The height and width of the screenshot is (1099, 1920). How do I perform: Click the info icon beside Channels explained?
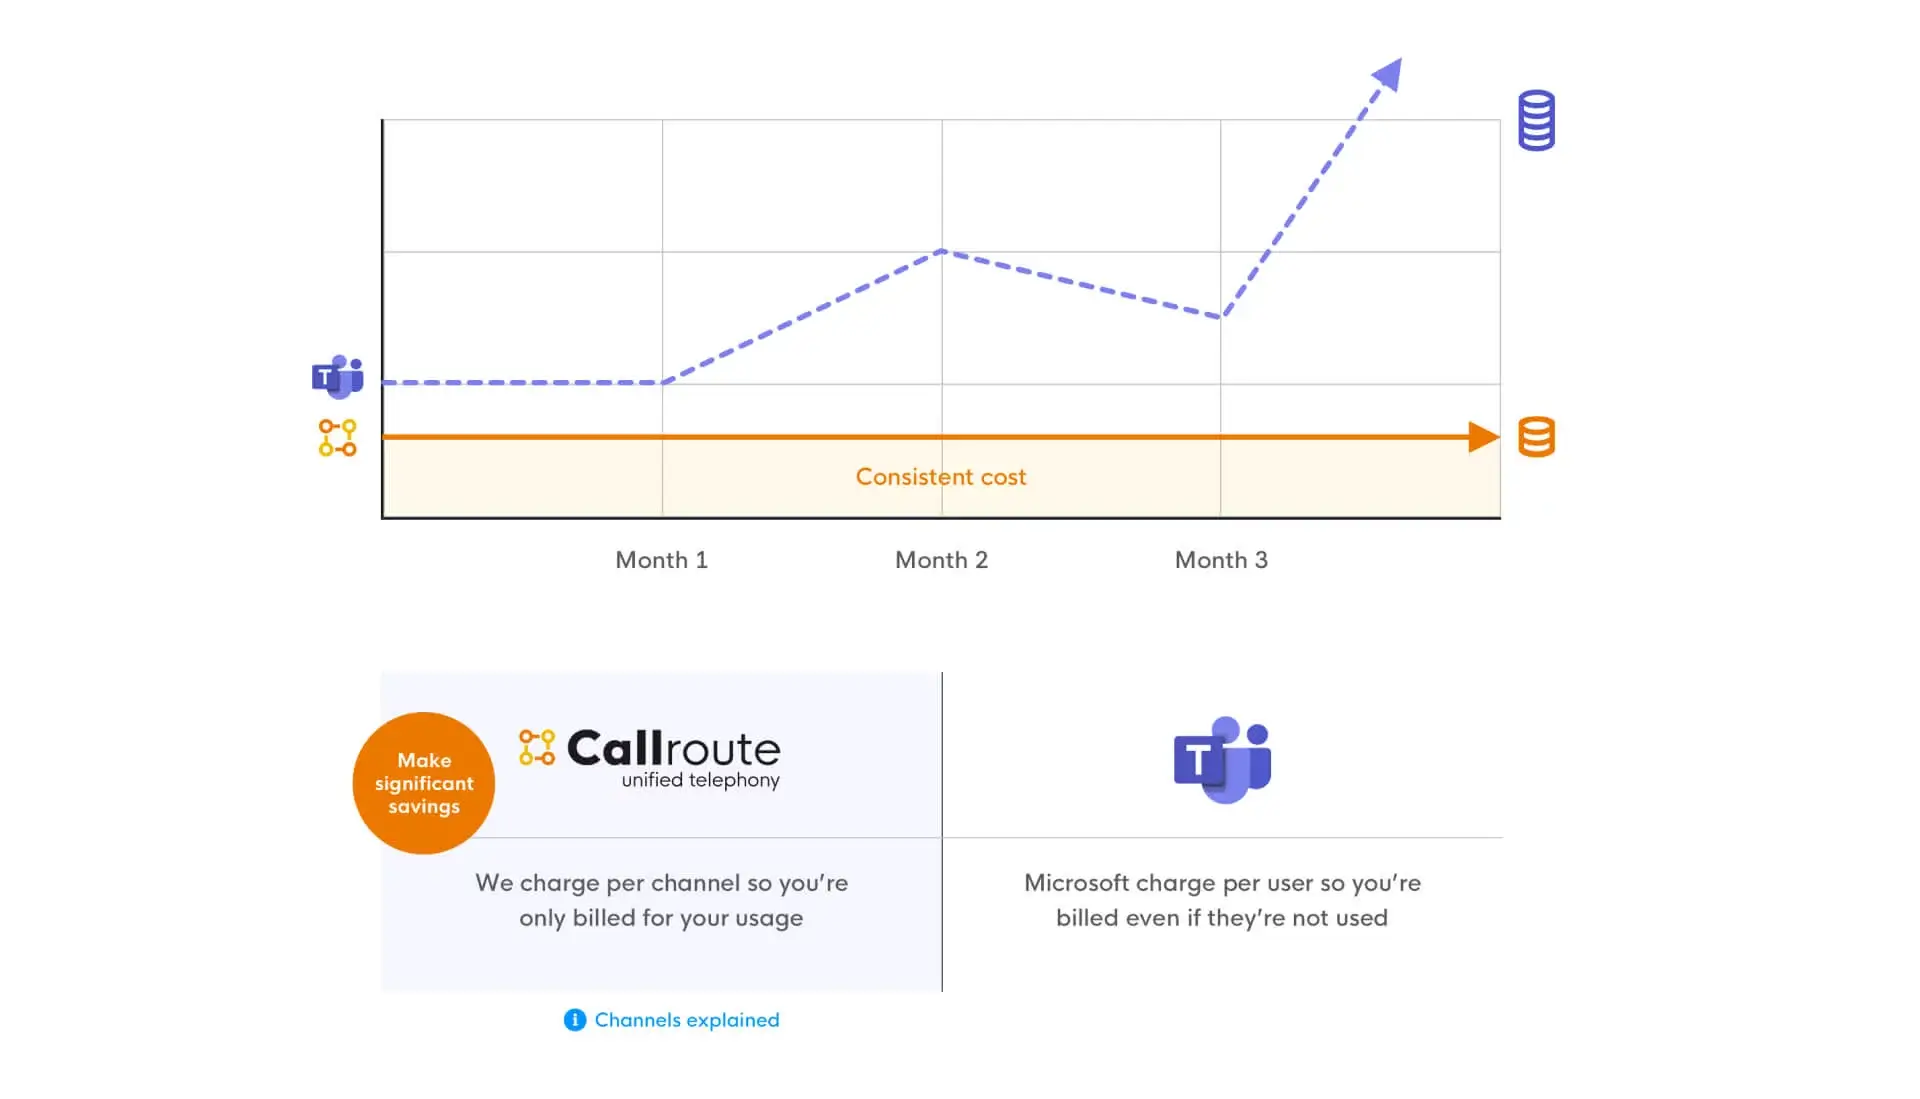574,1020
